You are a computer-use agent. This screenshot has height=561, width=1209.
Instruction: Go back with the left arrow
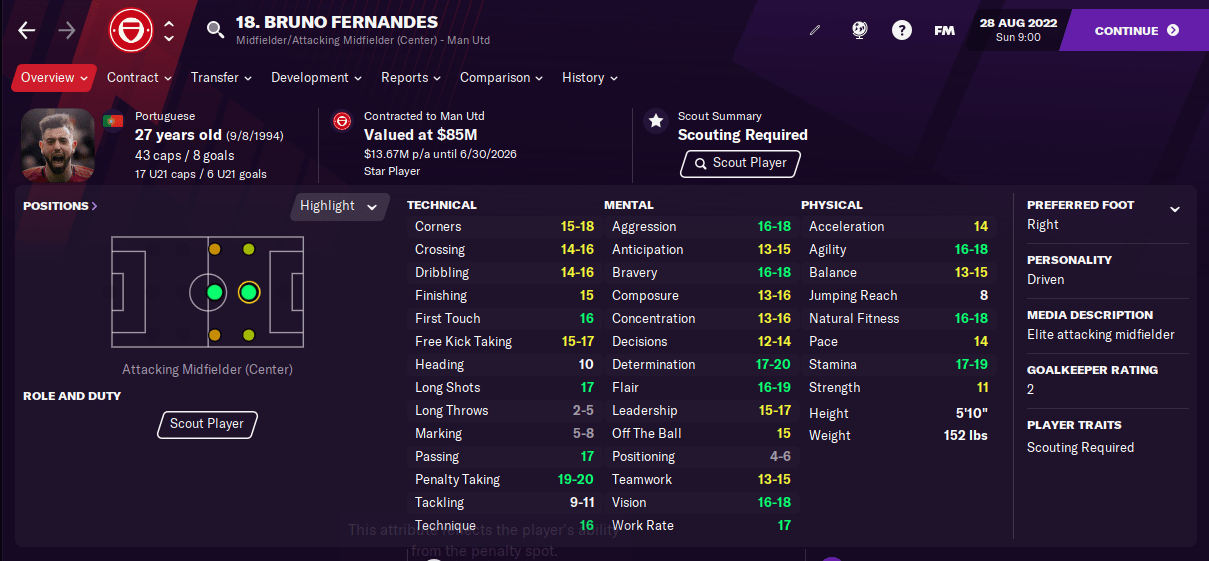click(27, 31)
